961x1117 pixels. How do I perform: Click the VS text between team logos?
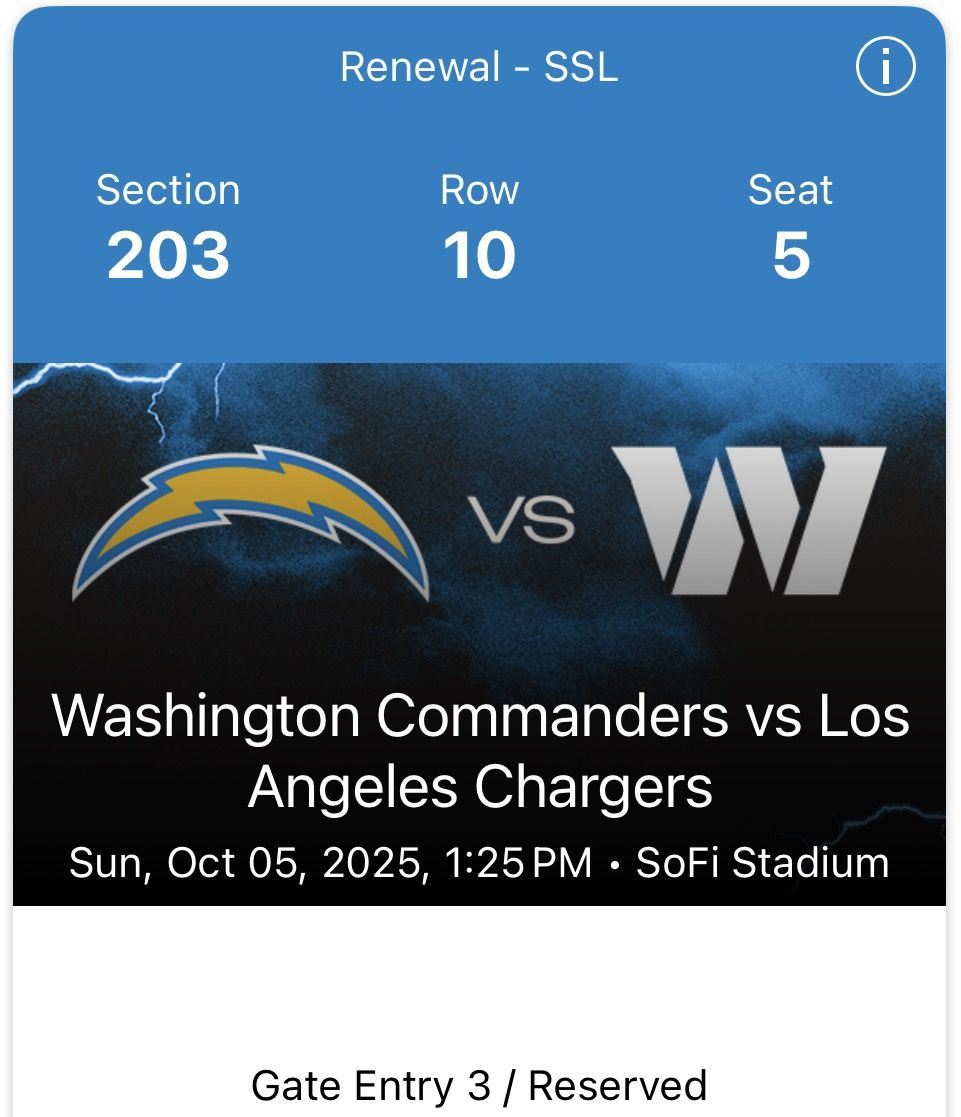coord(521,521)
